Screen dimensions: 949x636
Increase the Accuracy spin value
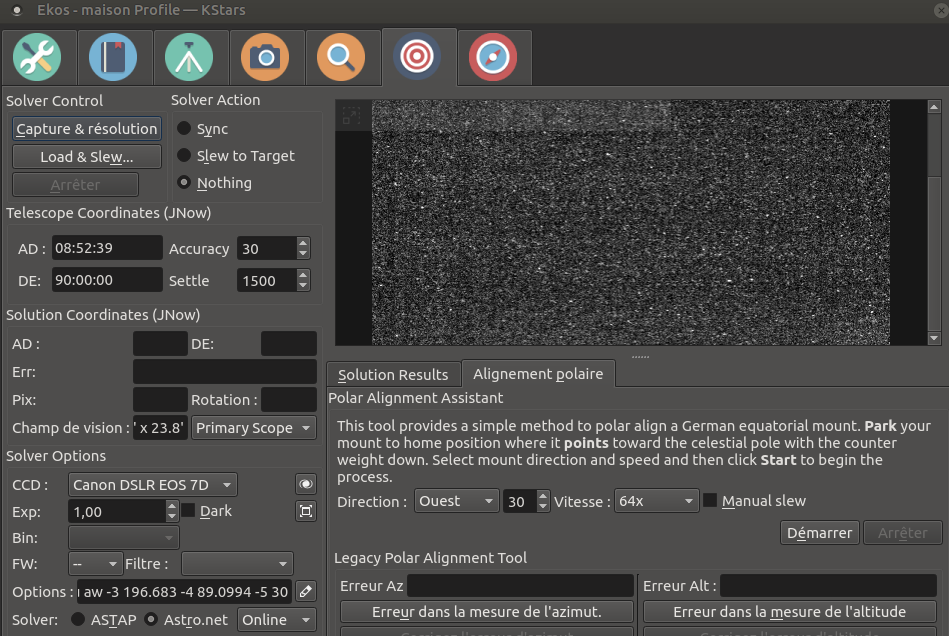[x=303, y=243]
